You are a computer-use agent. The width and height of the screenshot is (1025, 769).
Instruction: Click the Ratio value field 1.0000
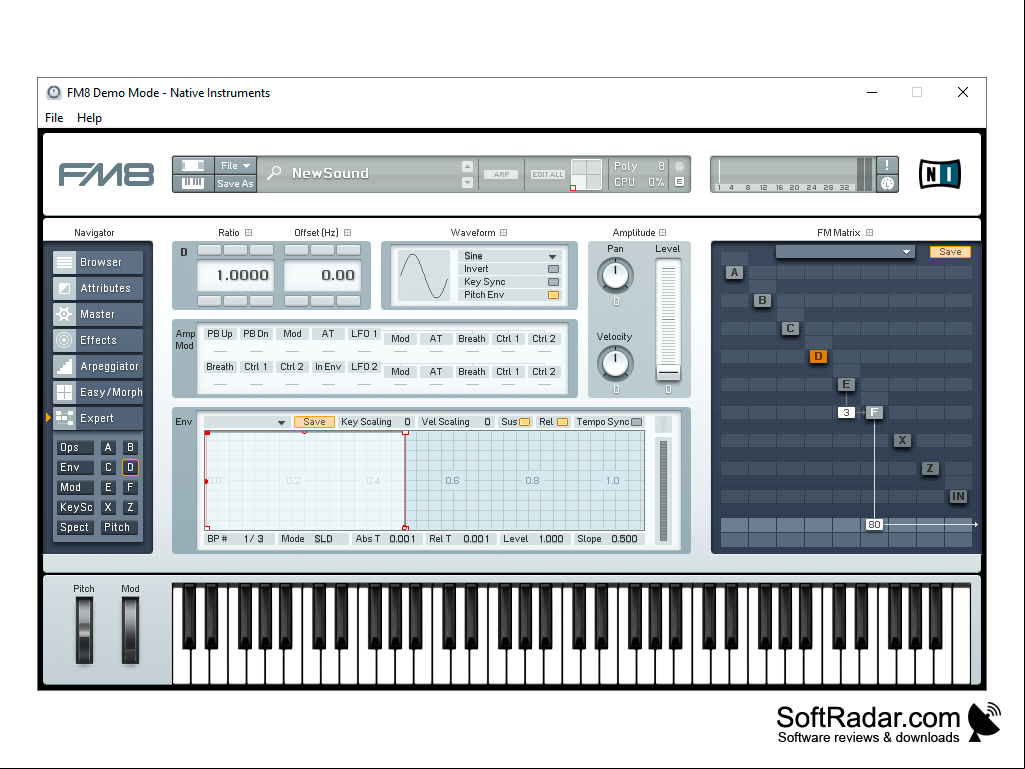coord(235,275)
